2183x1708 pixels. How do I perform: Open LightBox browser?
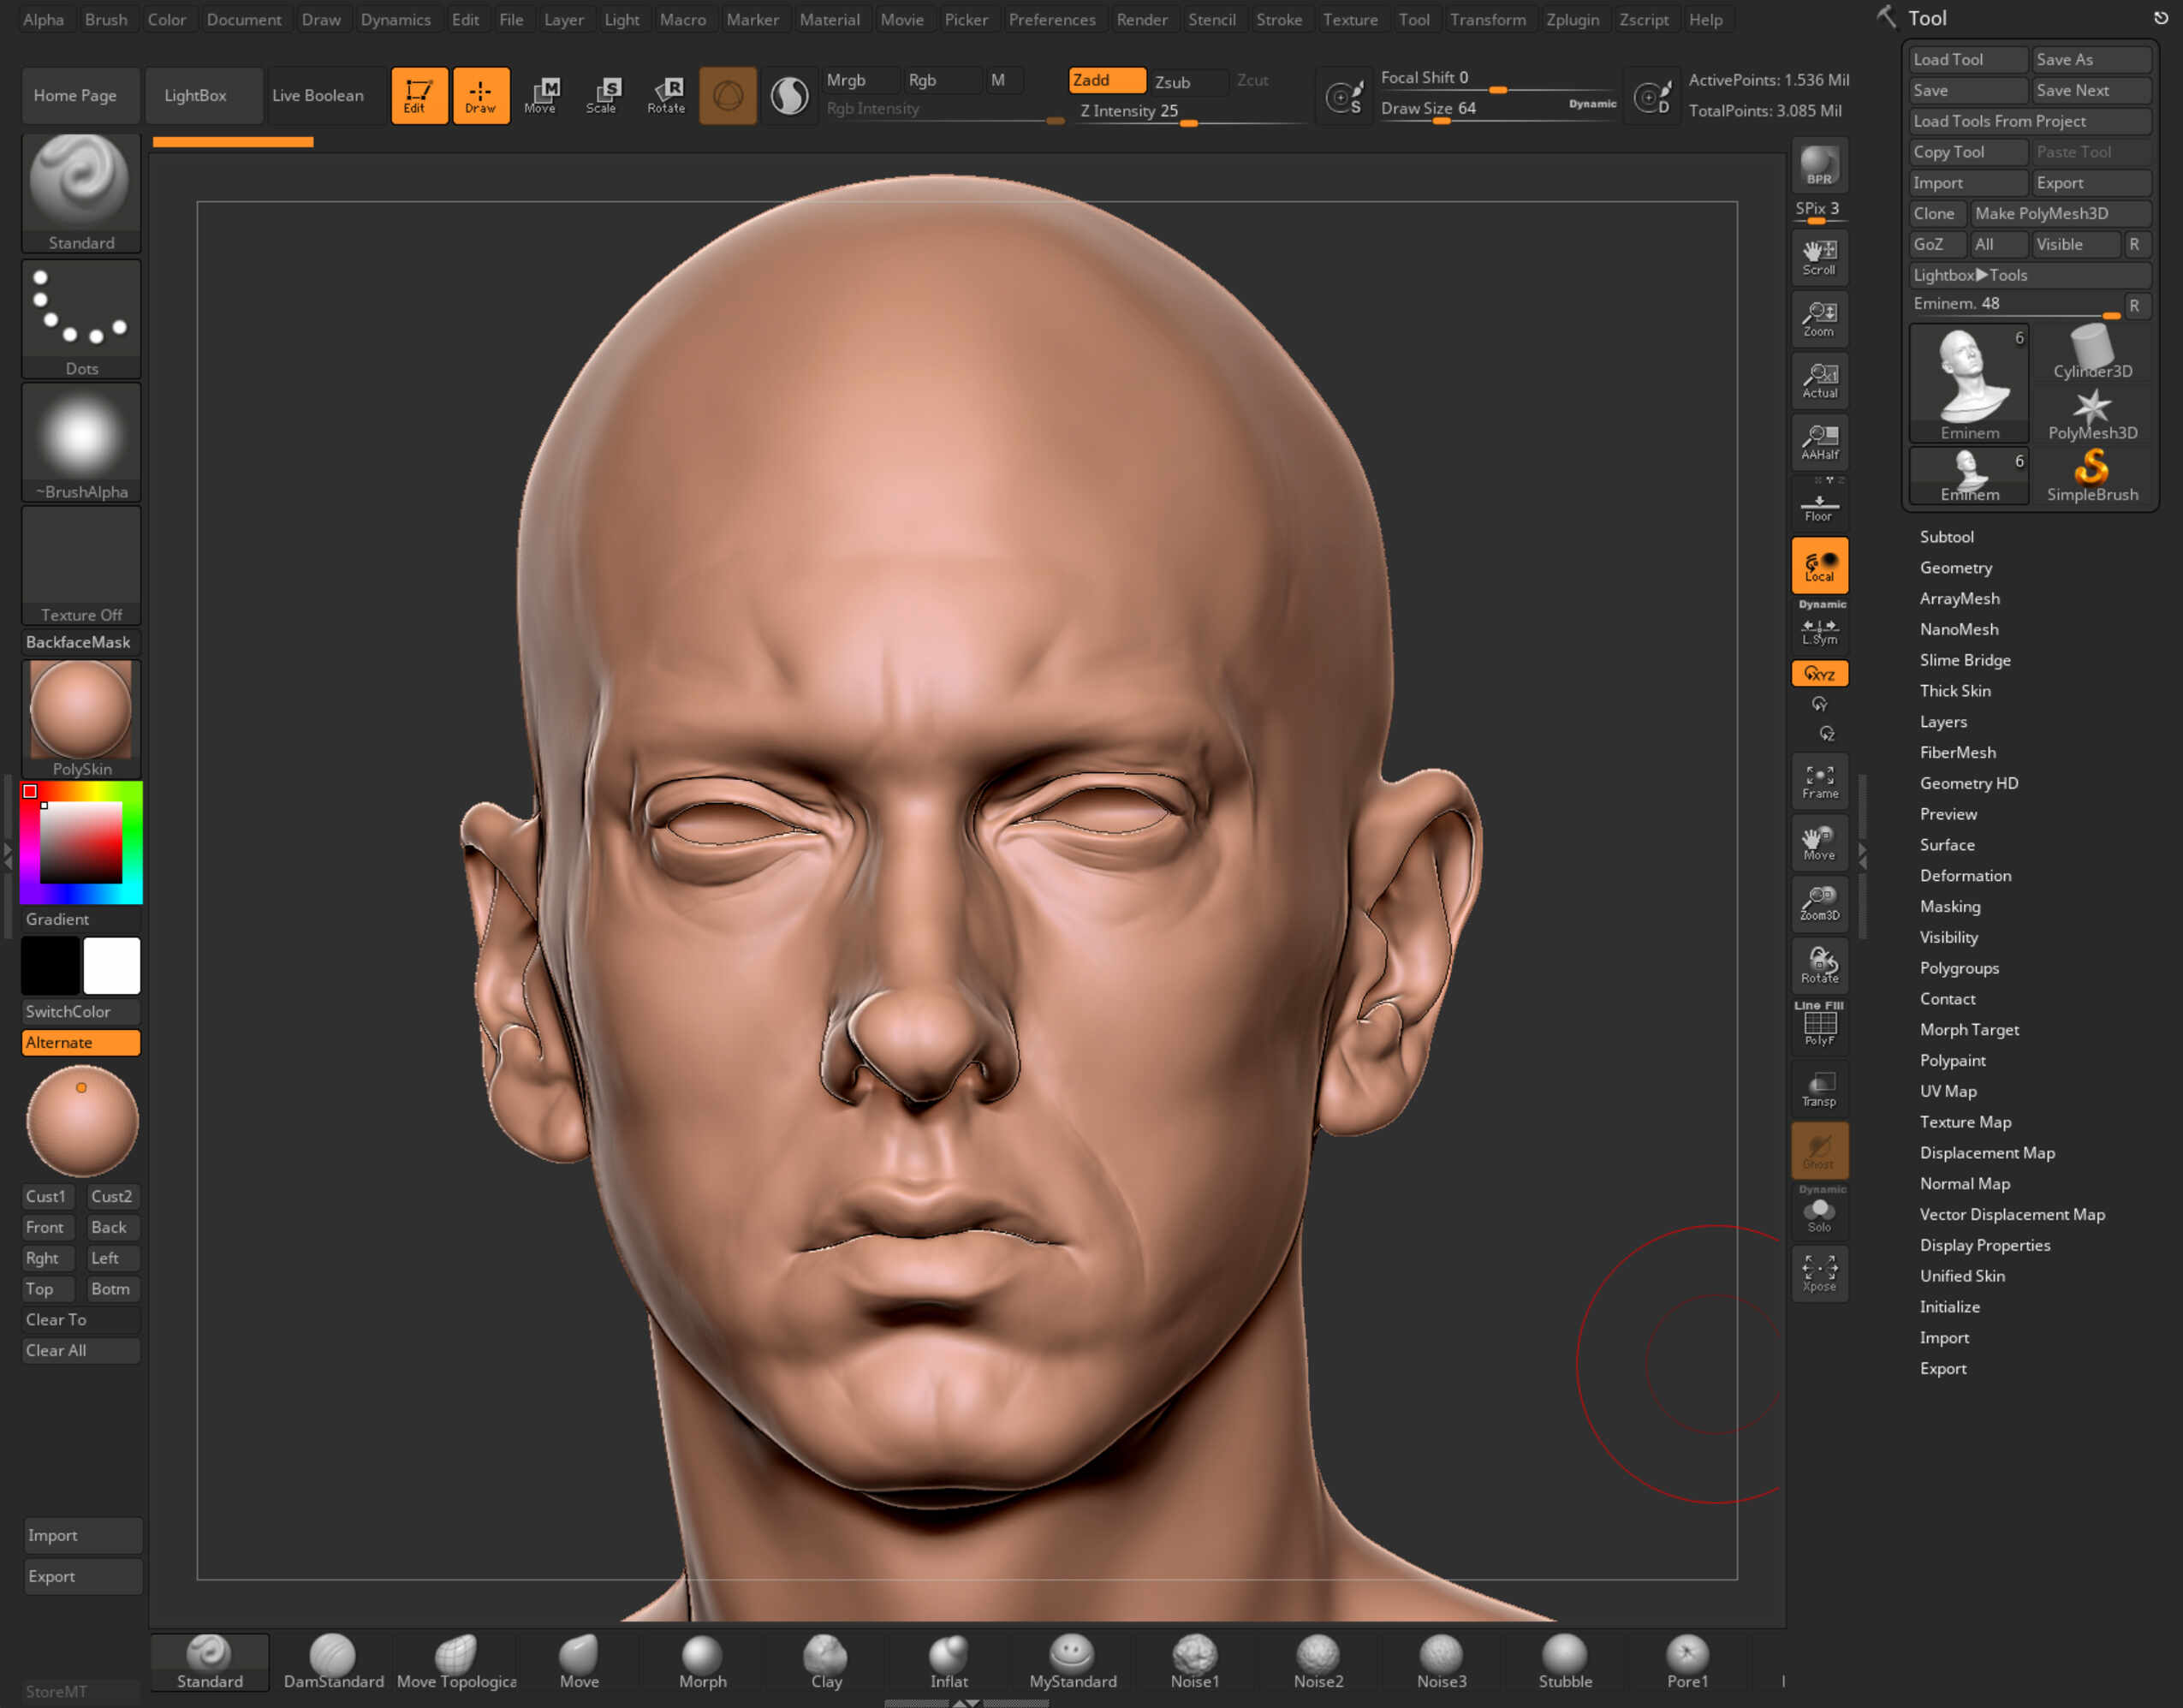tap(195, 95)
